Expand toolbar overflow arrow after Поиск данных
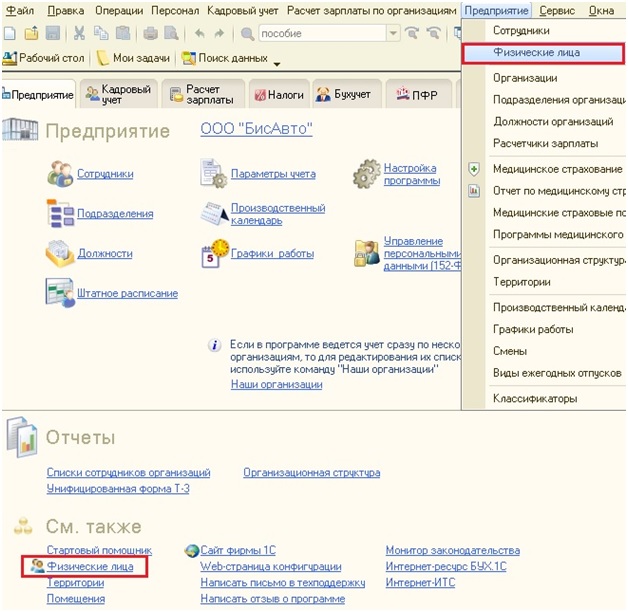Screen dimensions: 628x612 277,62
